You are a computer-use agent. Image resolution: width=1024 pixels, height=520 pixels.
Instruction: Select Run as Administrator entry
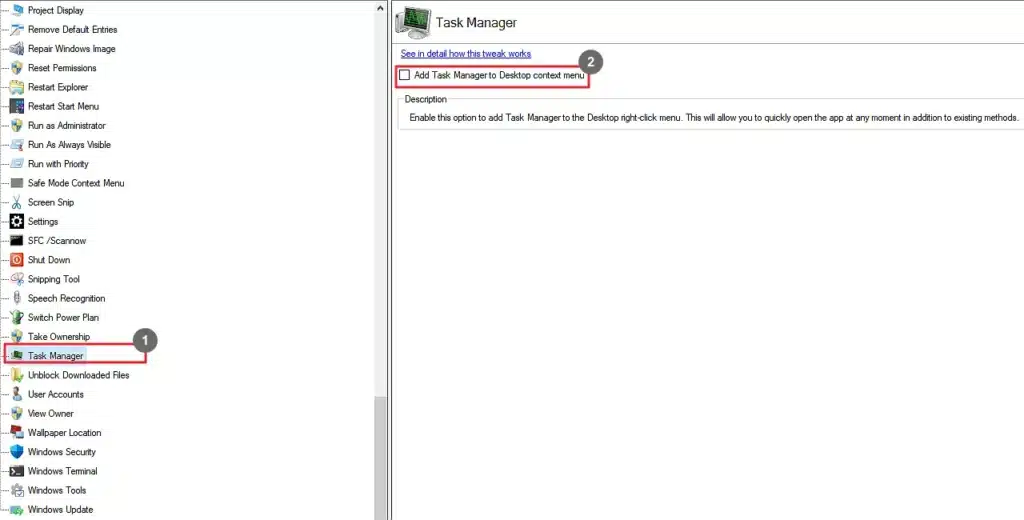click(67, 125)
